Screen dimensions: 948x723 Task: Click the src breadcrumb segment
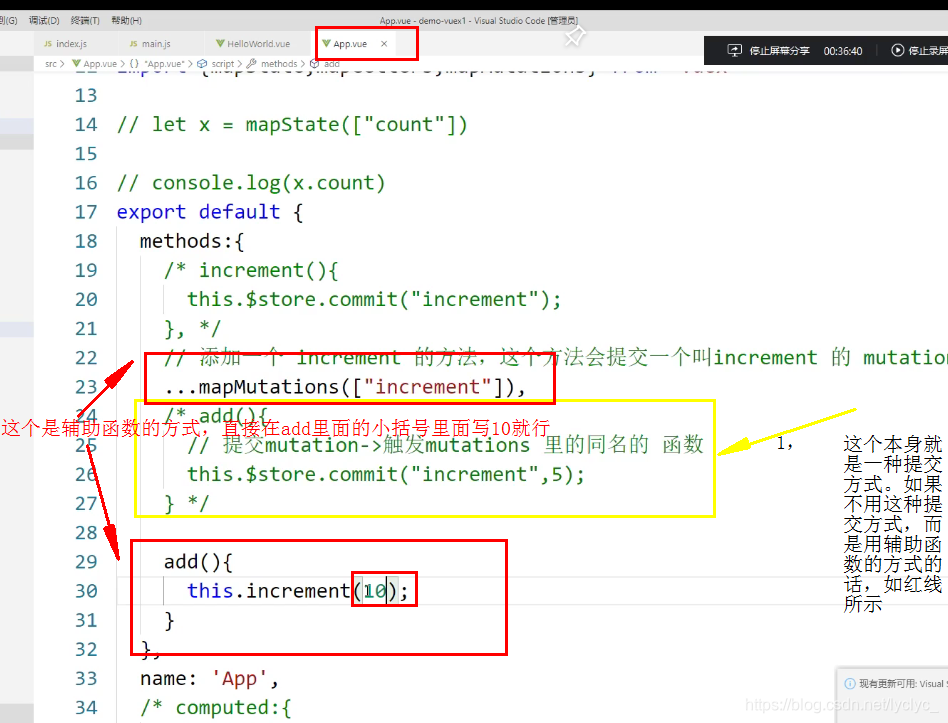[x=51, y=63]
